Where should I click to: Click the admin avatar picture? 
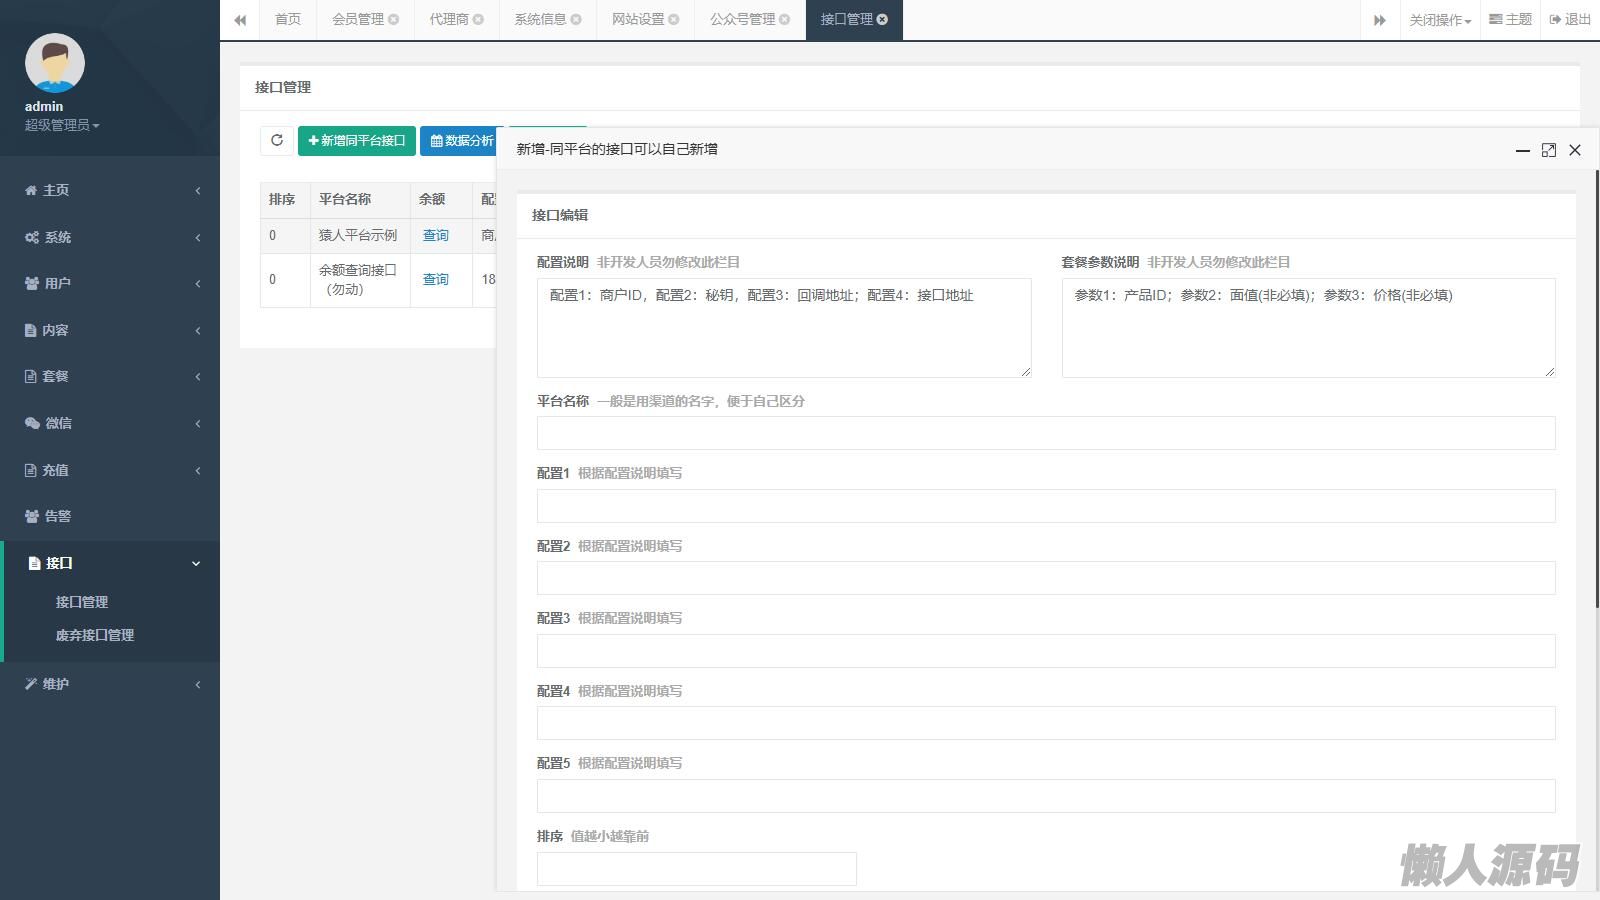click(x=55, y=63)
